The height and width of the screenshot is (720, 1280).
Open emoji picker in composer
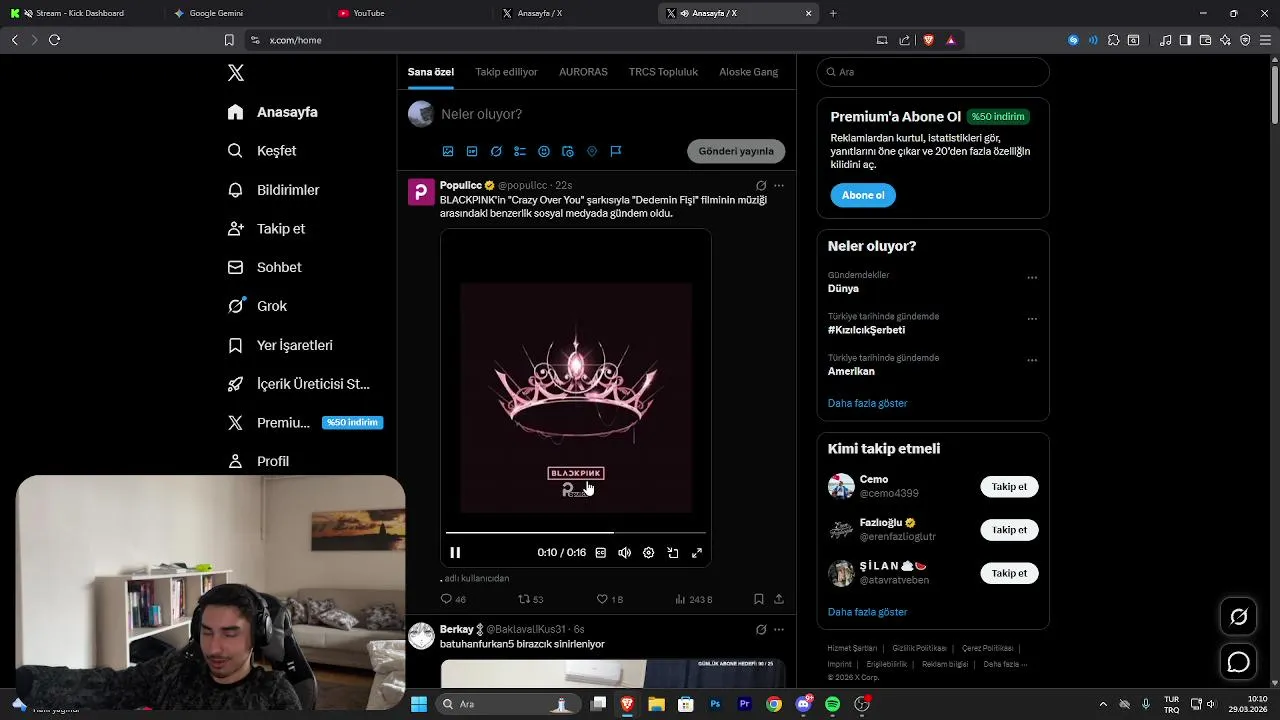click(544, 151)
